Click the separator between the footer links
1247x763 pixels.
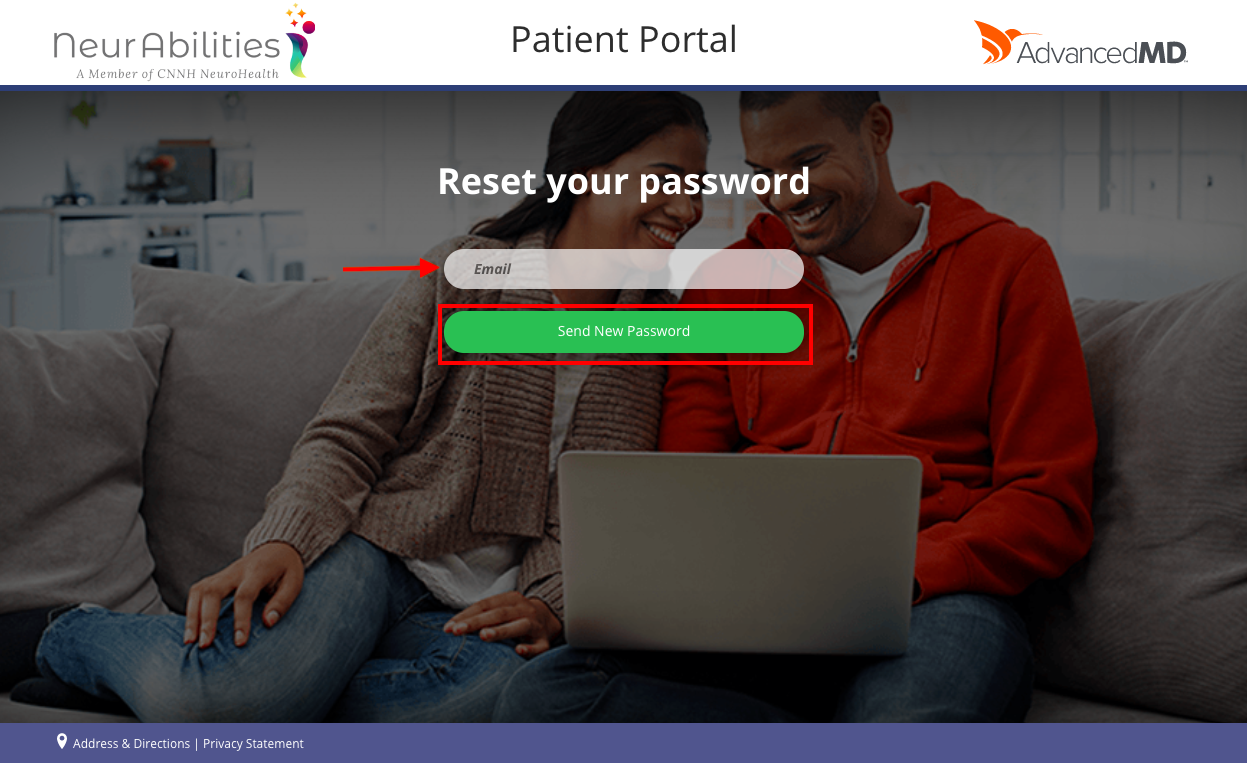tap(196, 744)
